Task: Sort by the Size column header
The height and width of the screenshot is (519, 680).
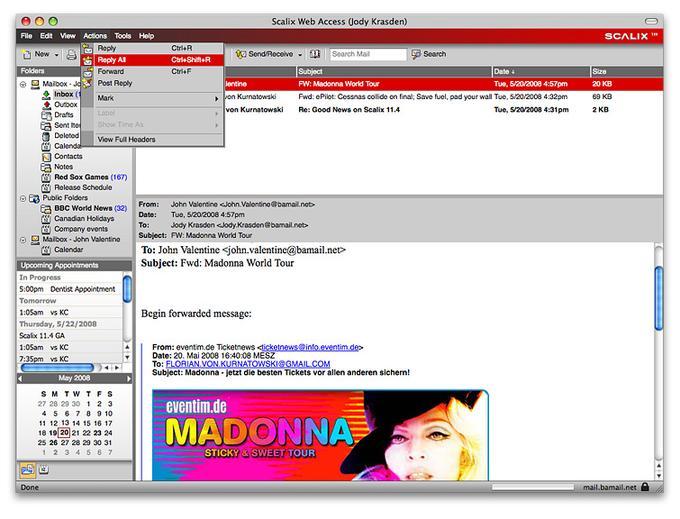Action: tap(627, 72)
